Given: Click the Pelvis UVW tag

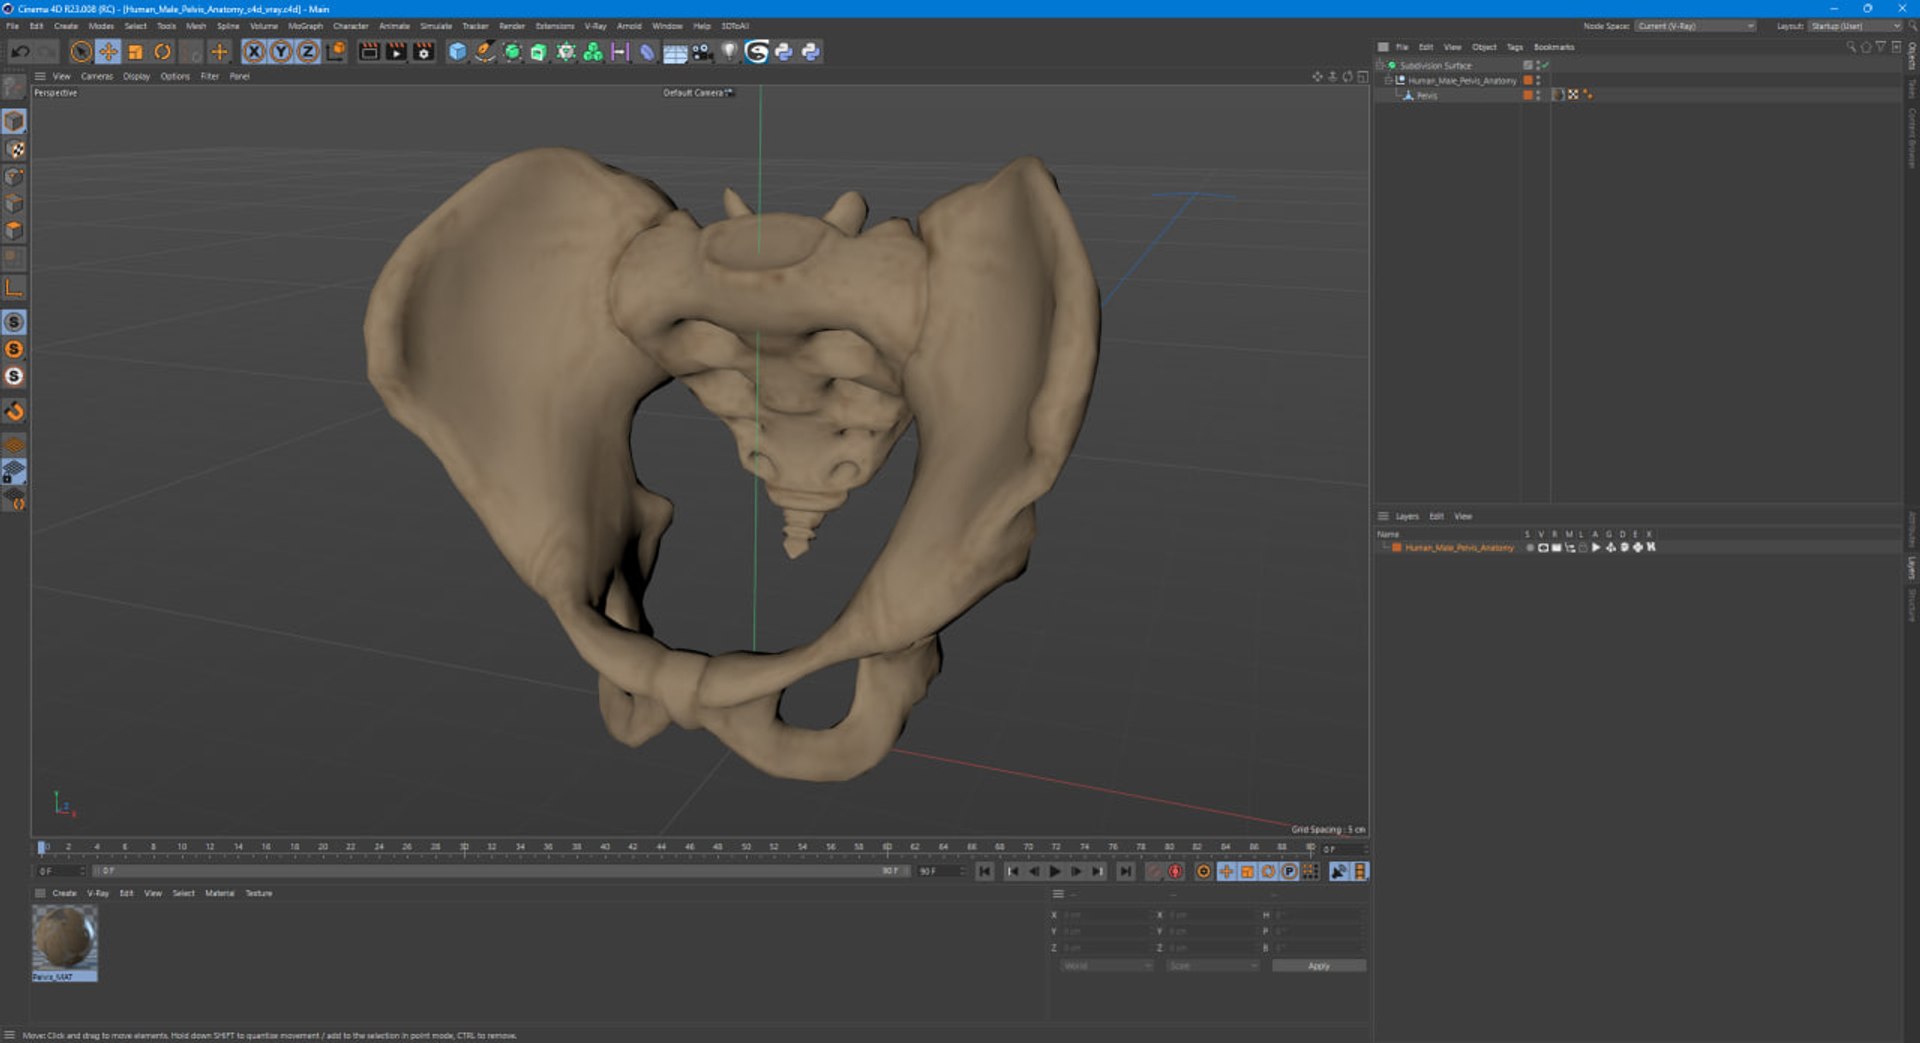Looking at the screenshot, I should pos(1573,95).
